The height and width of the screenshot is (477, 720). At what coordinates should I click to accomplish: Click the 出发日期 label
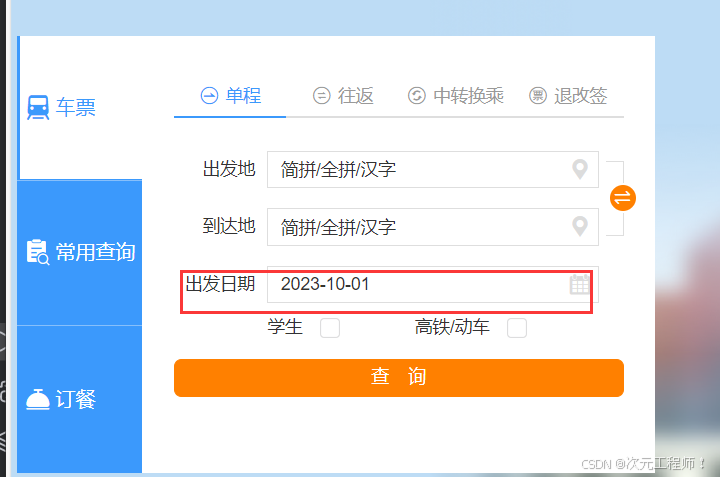[220, 284]
